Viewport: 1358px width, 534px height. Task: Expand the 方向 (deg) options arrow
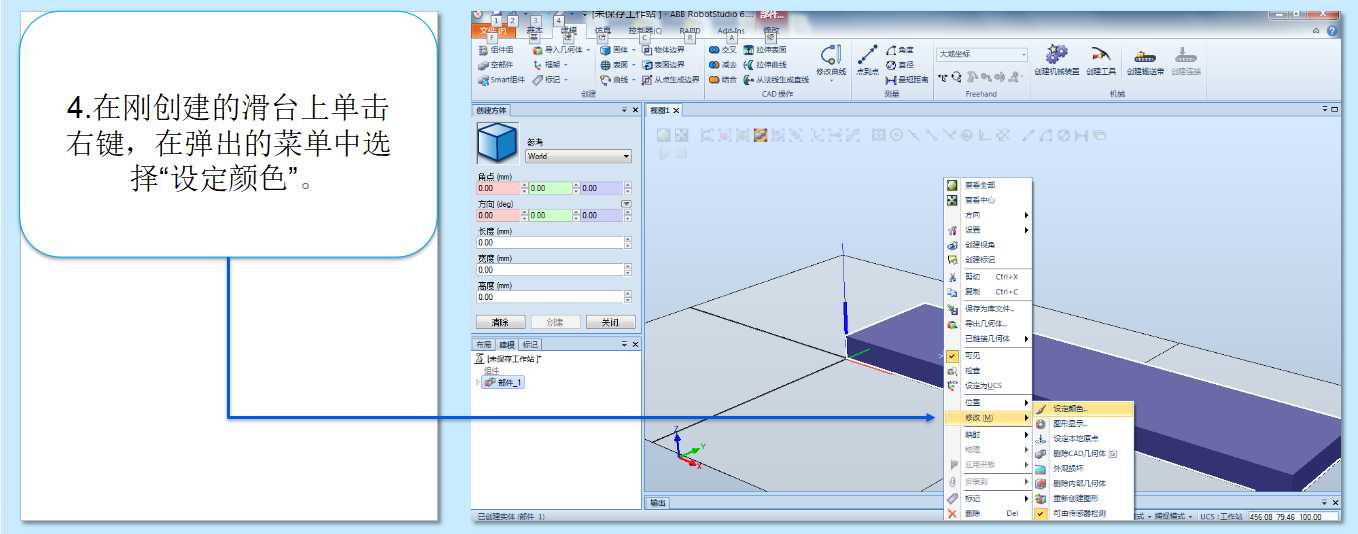tap(627, 203)
